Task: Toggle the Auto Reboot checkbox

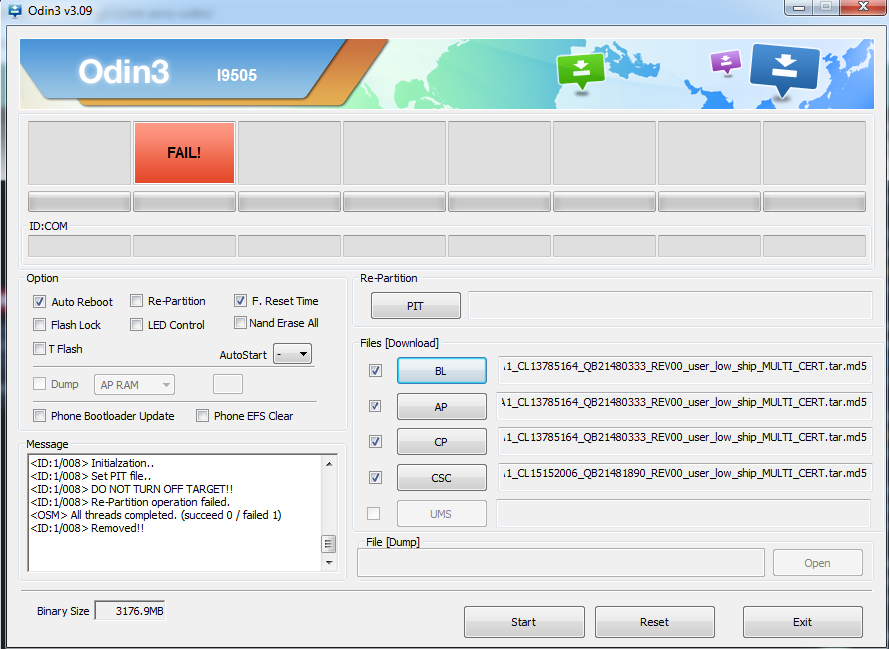Action: pos(40,302)
